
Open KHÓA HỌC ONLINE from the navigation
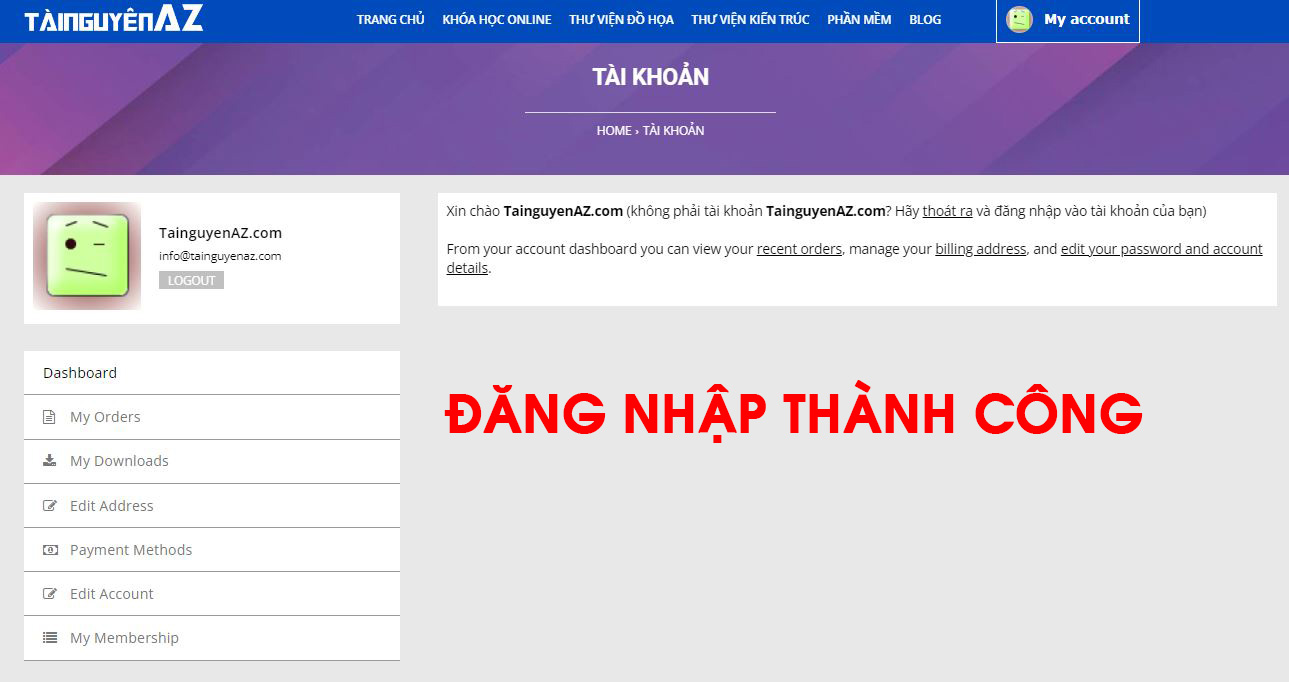pos(497,19)
